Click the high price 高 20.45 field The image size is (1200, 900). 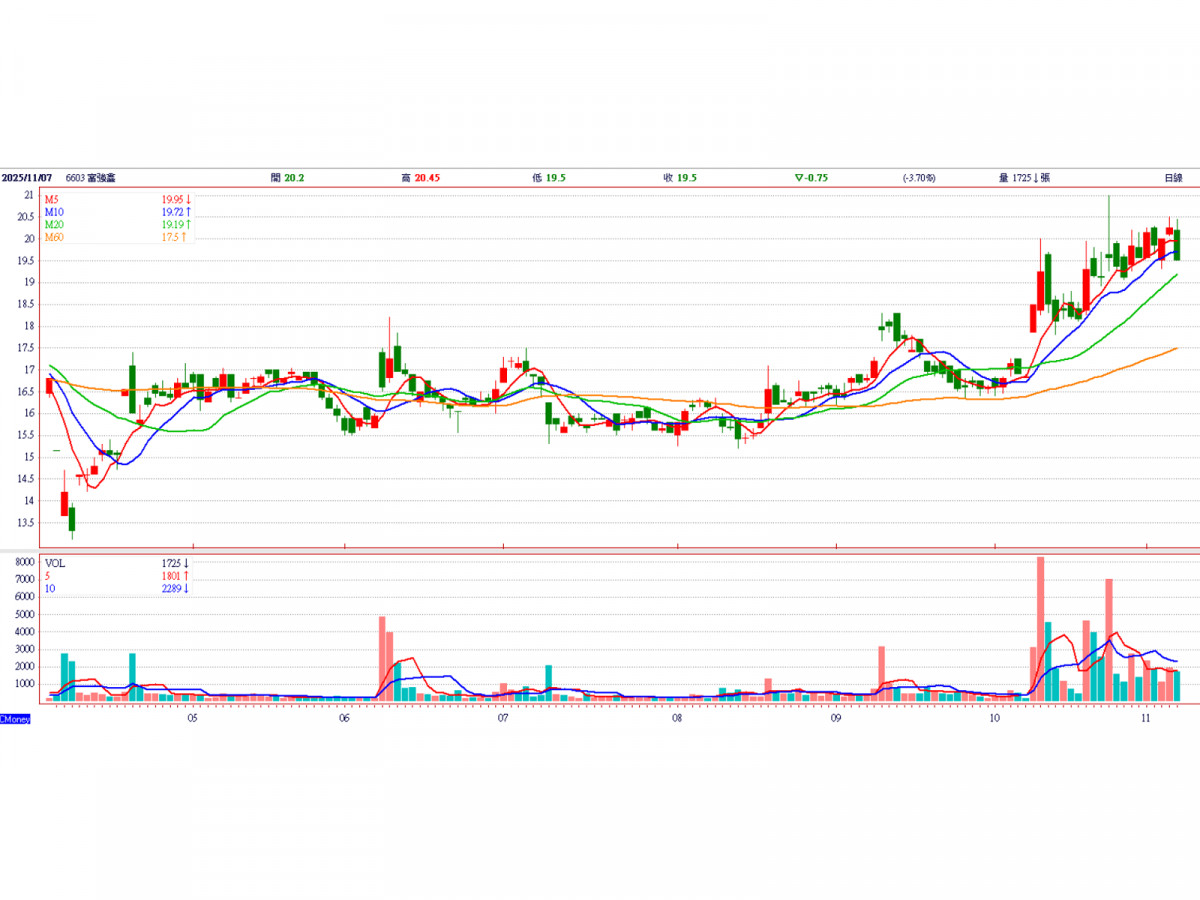coord(420,177)
